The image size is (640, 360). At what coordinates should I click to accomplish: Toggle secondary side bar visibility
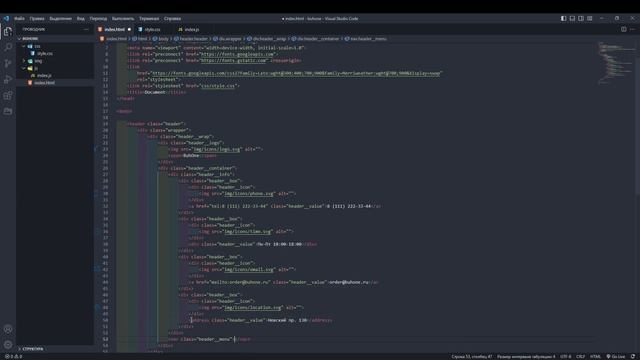click(581, 18)
